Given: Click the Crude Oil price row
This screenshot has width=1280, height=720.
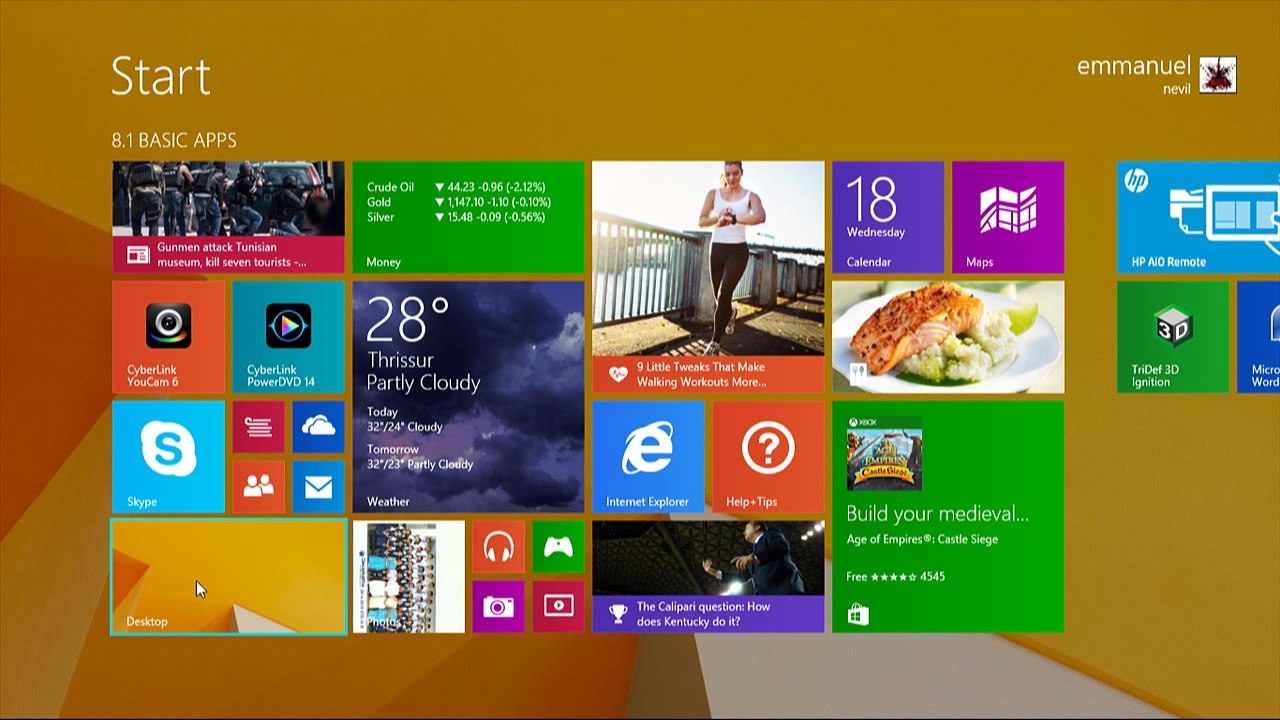Looking at the screenshot, I should 456,187.
